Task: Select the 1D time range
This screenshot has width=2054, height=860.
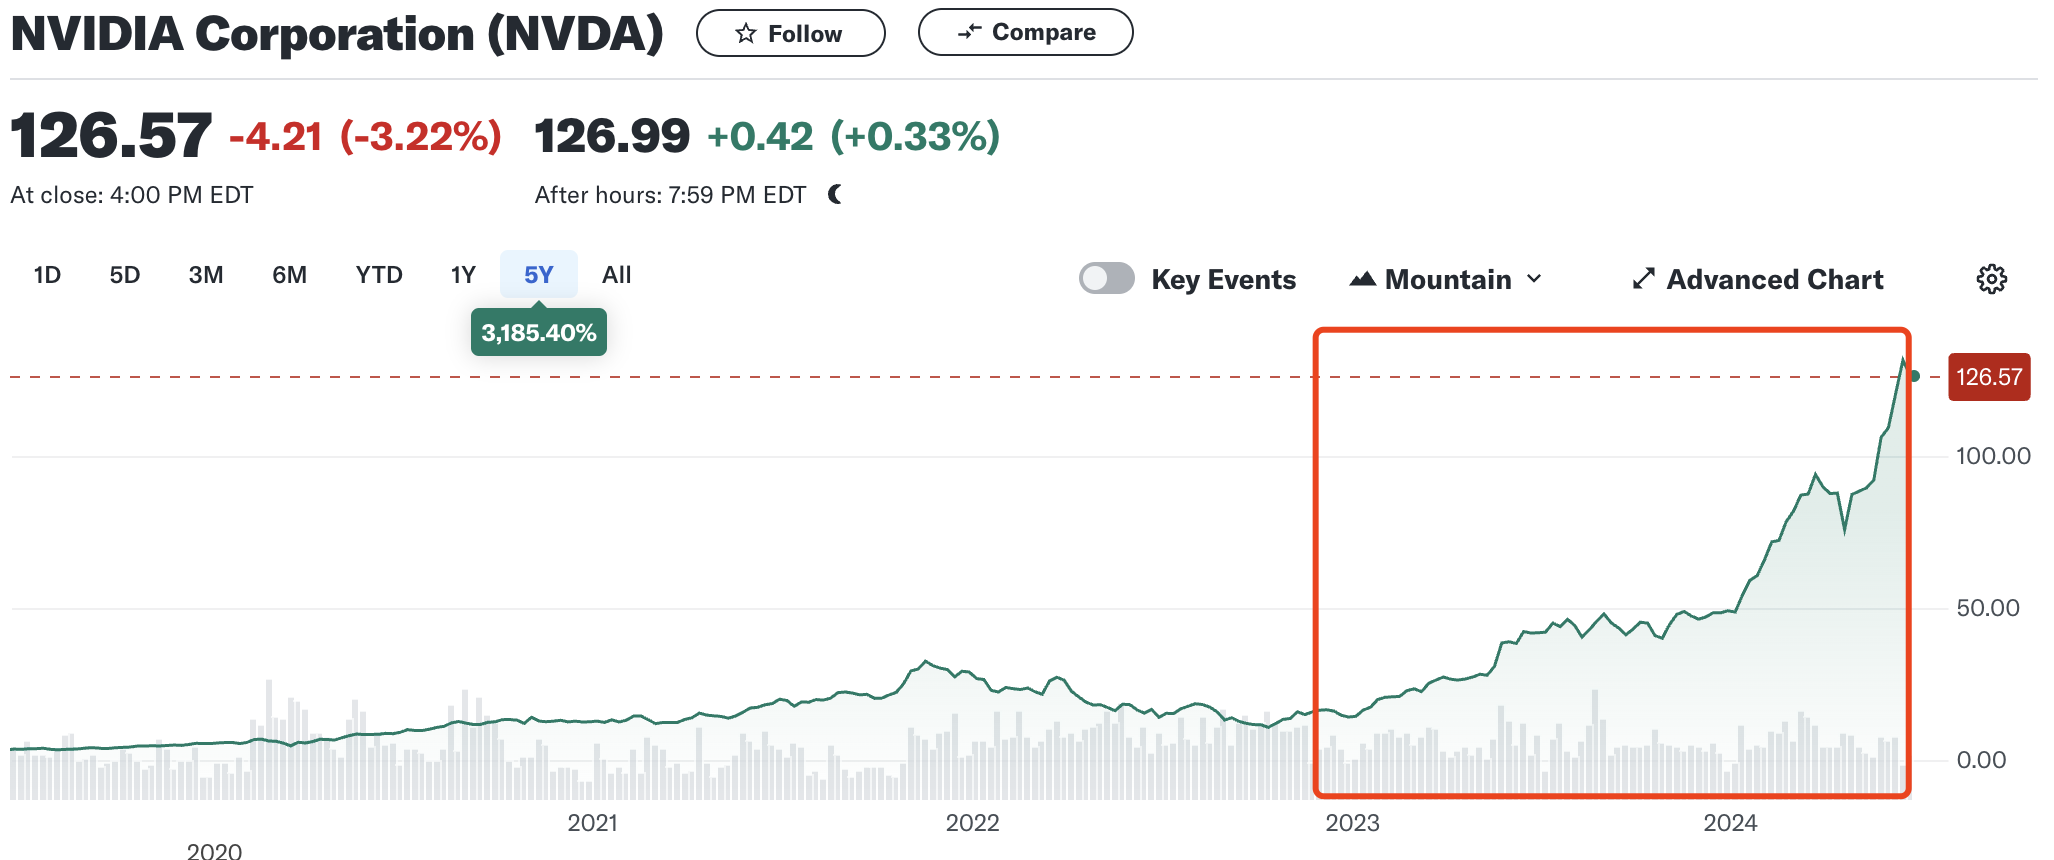Action: 47,275
